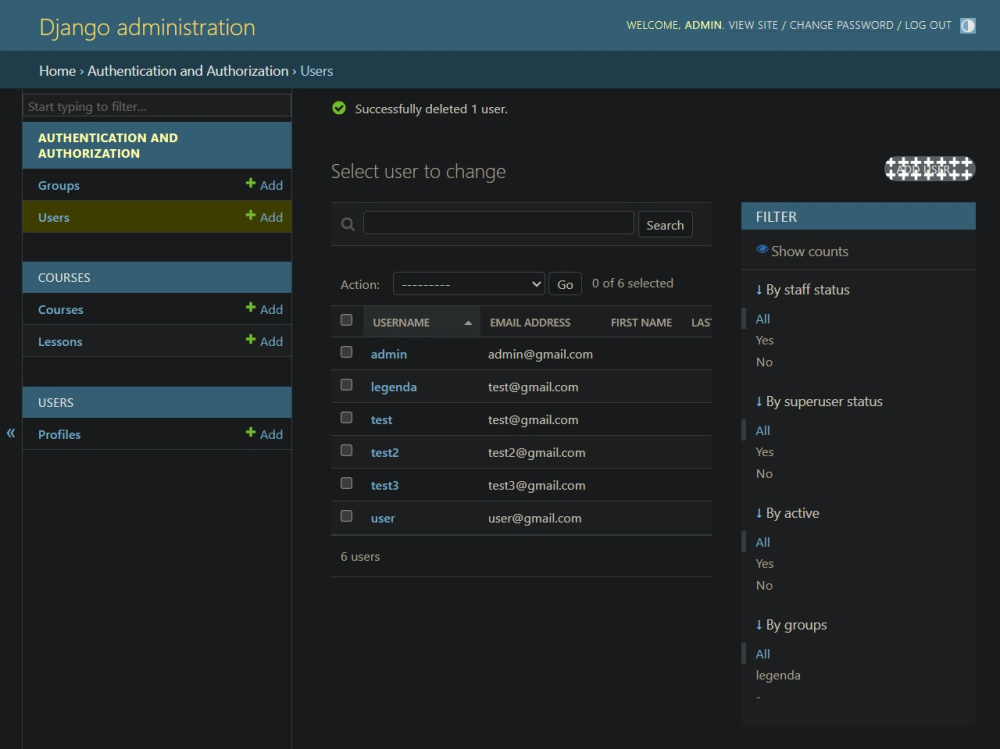Tick the select-all users checkbox in the header
Image resolution: width=1000 pixels, height=749 pixels.
(346, 320)
